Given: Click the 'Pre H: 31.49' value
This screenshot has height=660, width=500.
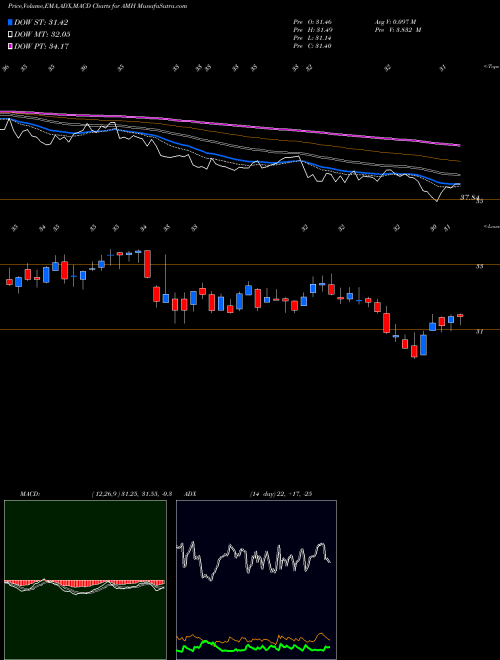Looking at the screenshot, I should pos(312,30).
